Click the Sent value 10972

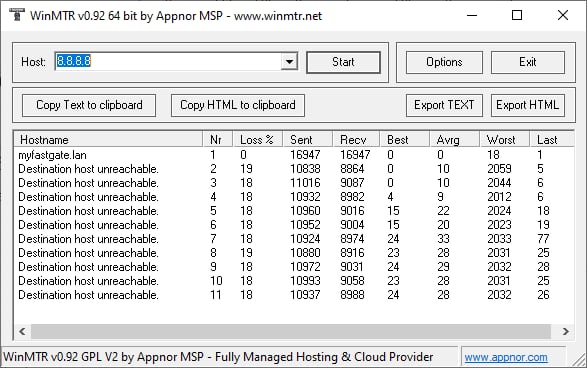pyautogui.click(x=305, y=267)
